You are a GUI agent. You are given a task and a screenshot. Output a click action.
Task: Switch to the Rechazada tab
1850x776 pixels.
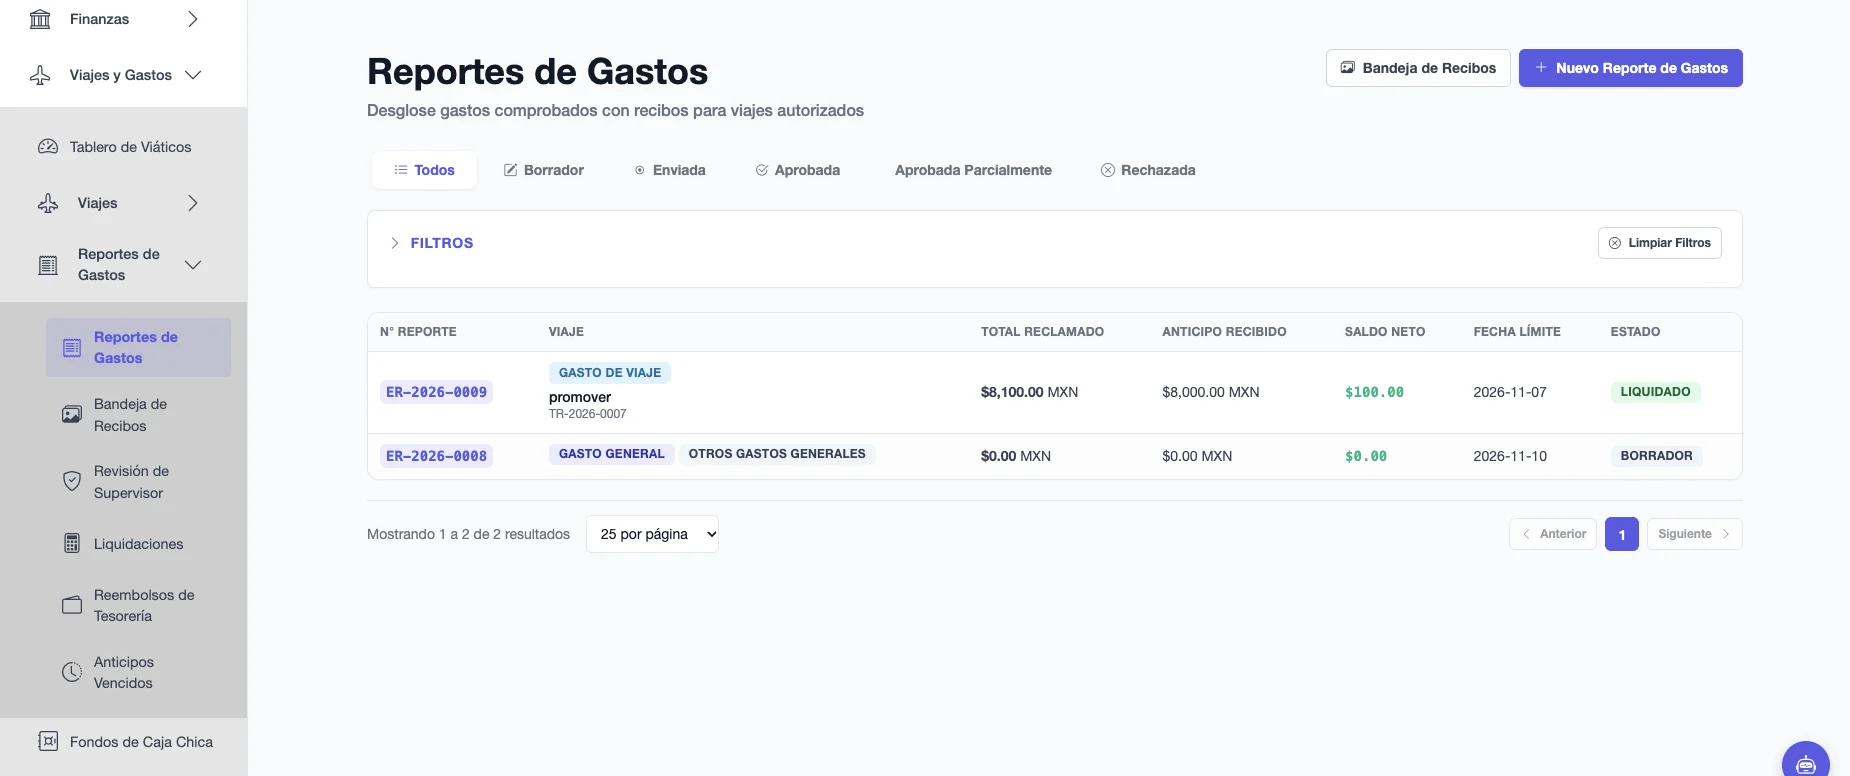(1148, 170)
